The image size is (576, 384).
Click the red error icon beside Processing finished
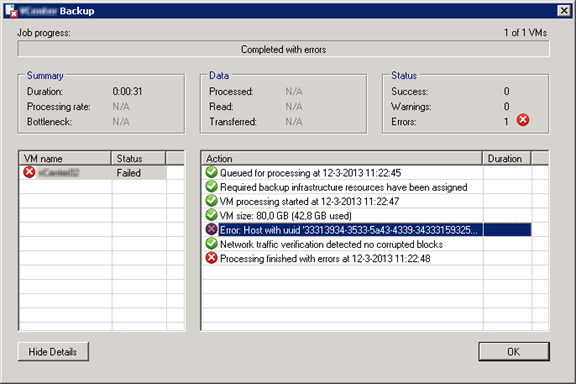212,258
